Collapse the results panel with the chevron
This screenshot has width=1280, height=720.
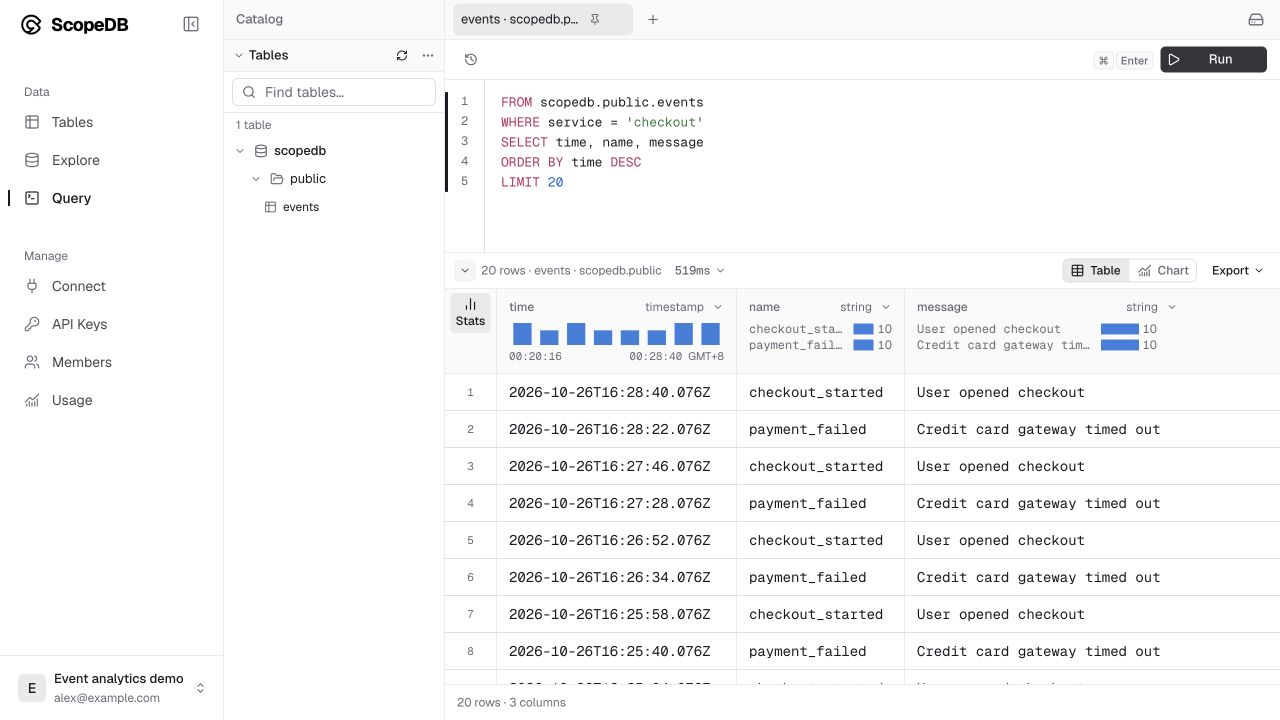464,271
